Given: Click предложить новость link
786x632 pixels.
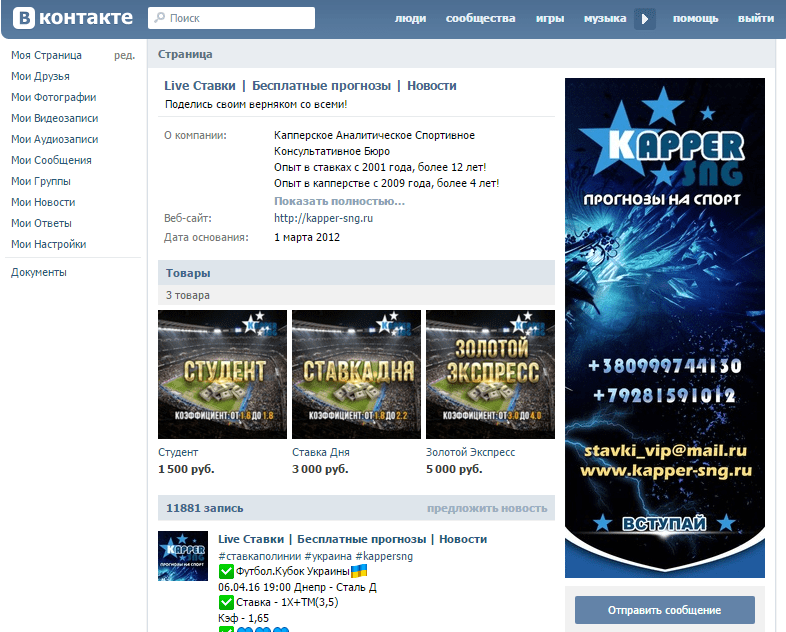Looking at the screenshot, I should click(x=487, y=508).
